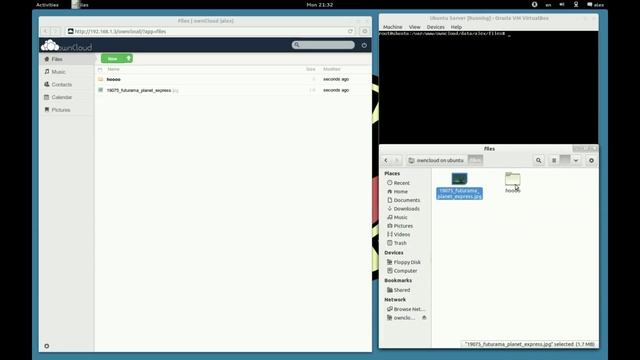The image size is (640, 360).
Task: Open the Files manager gear menu
Action: click(x=591, y=160)
